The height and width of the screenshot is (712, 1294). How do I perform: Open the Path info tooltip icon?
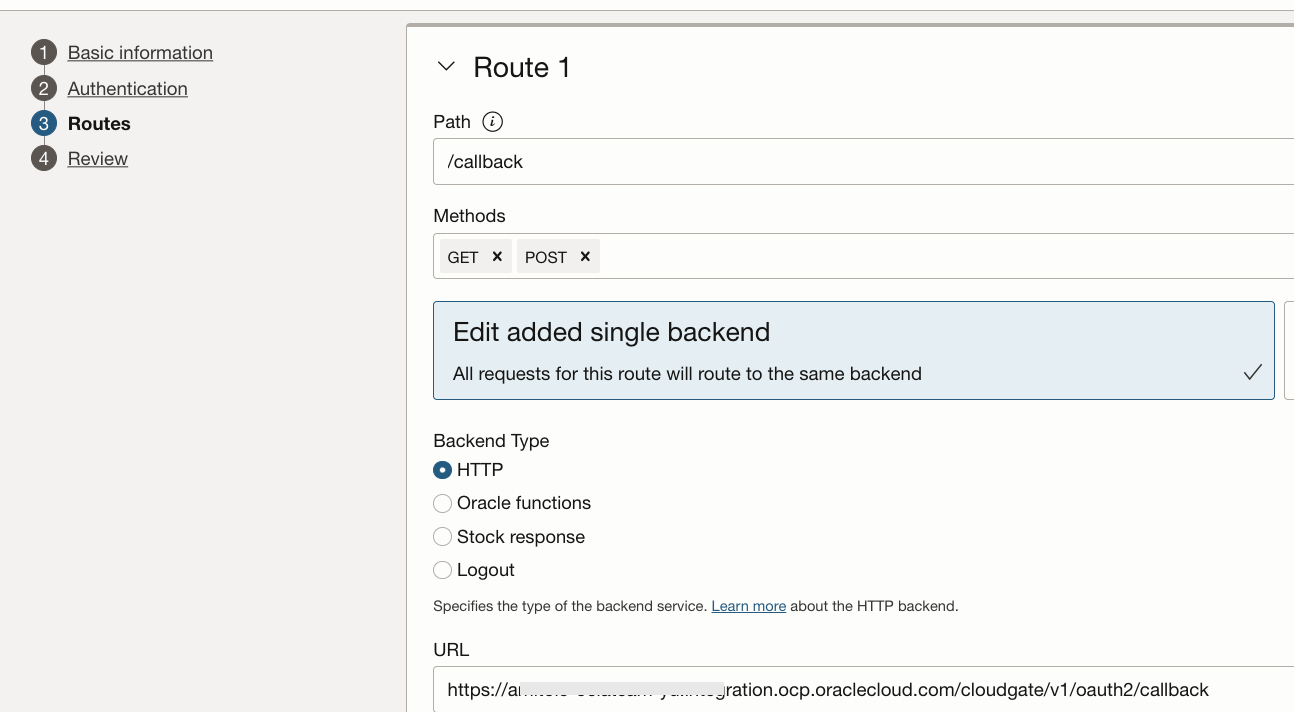pyautogui.click(x=492, y=122)
